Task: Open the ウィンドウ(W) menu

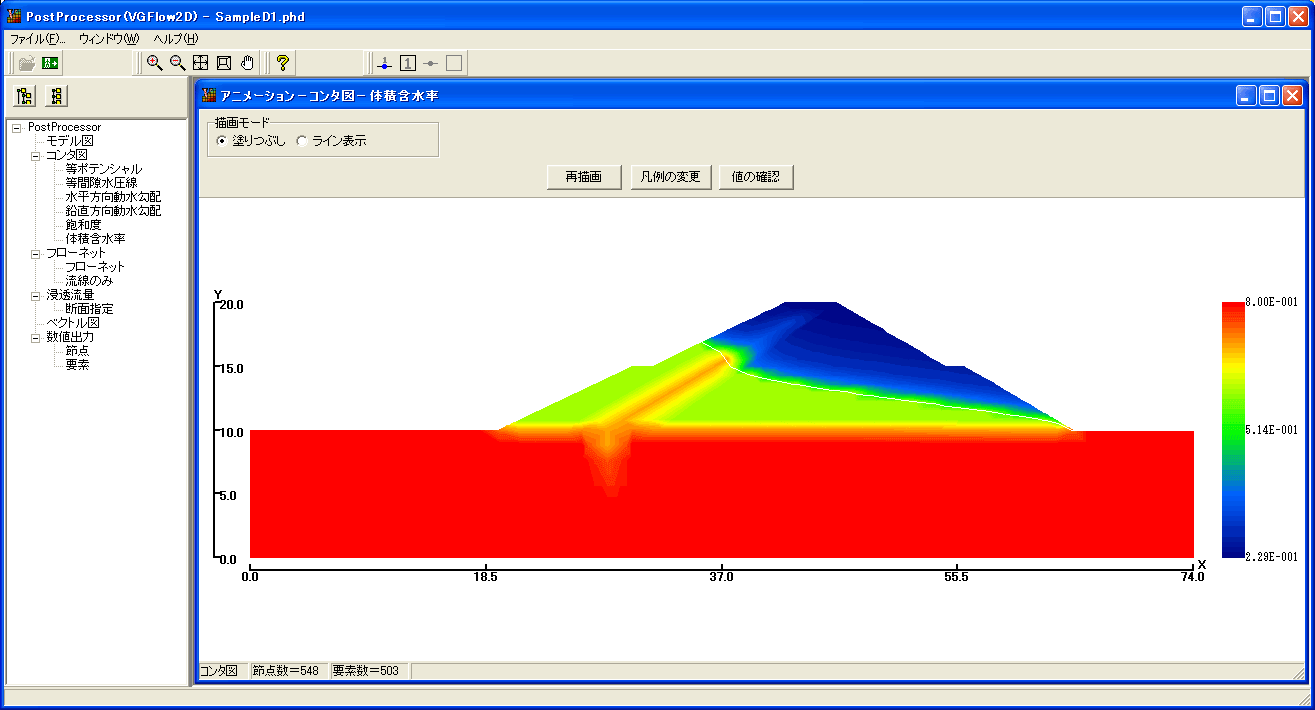Action: (109, 39)
